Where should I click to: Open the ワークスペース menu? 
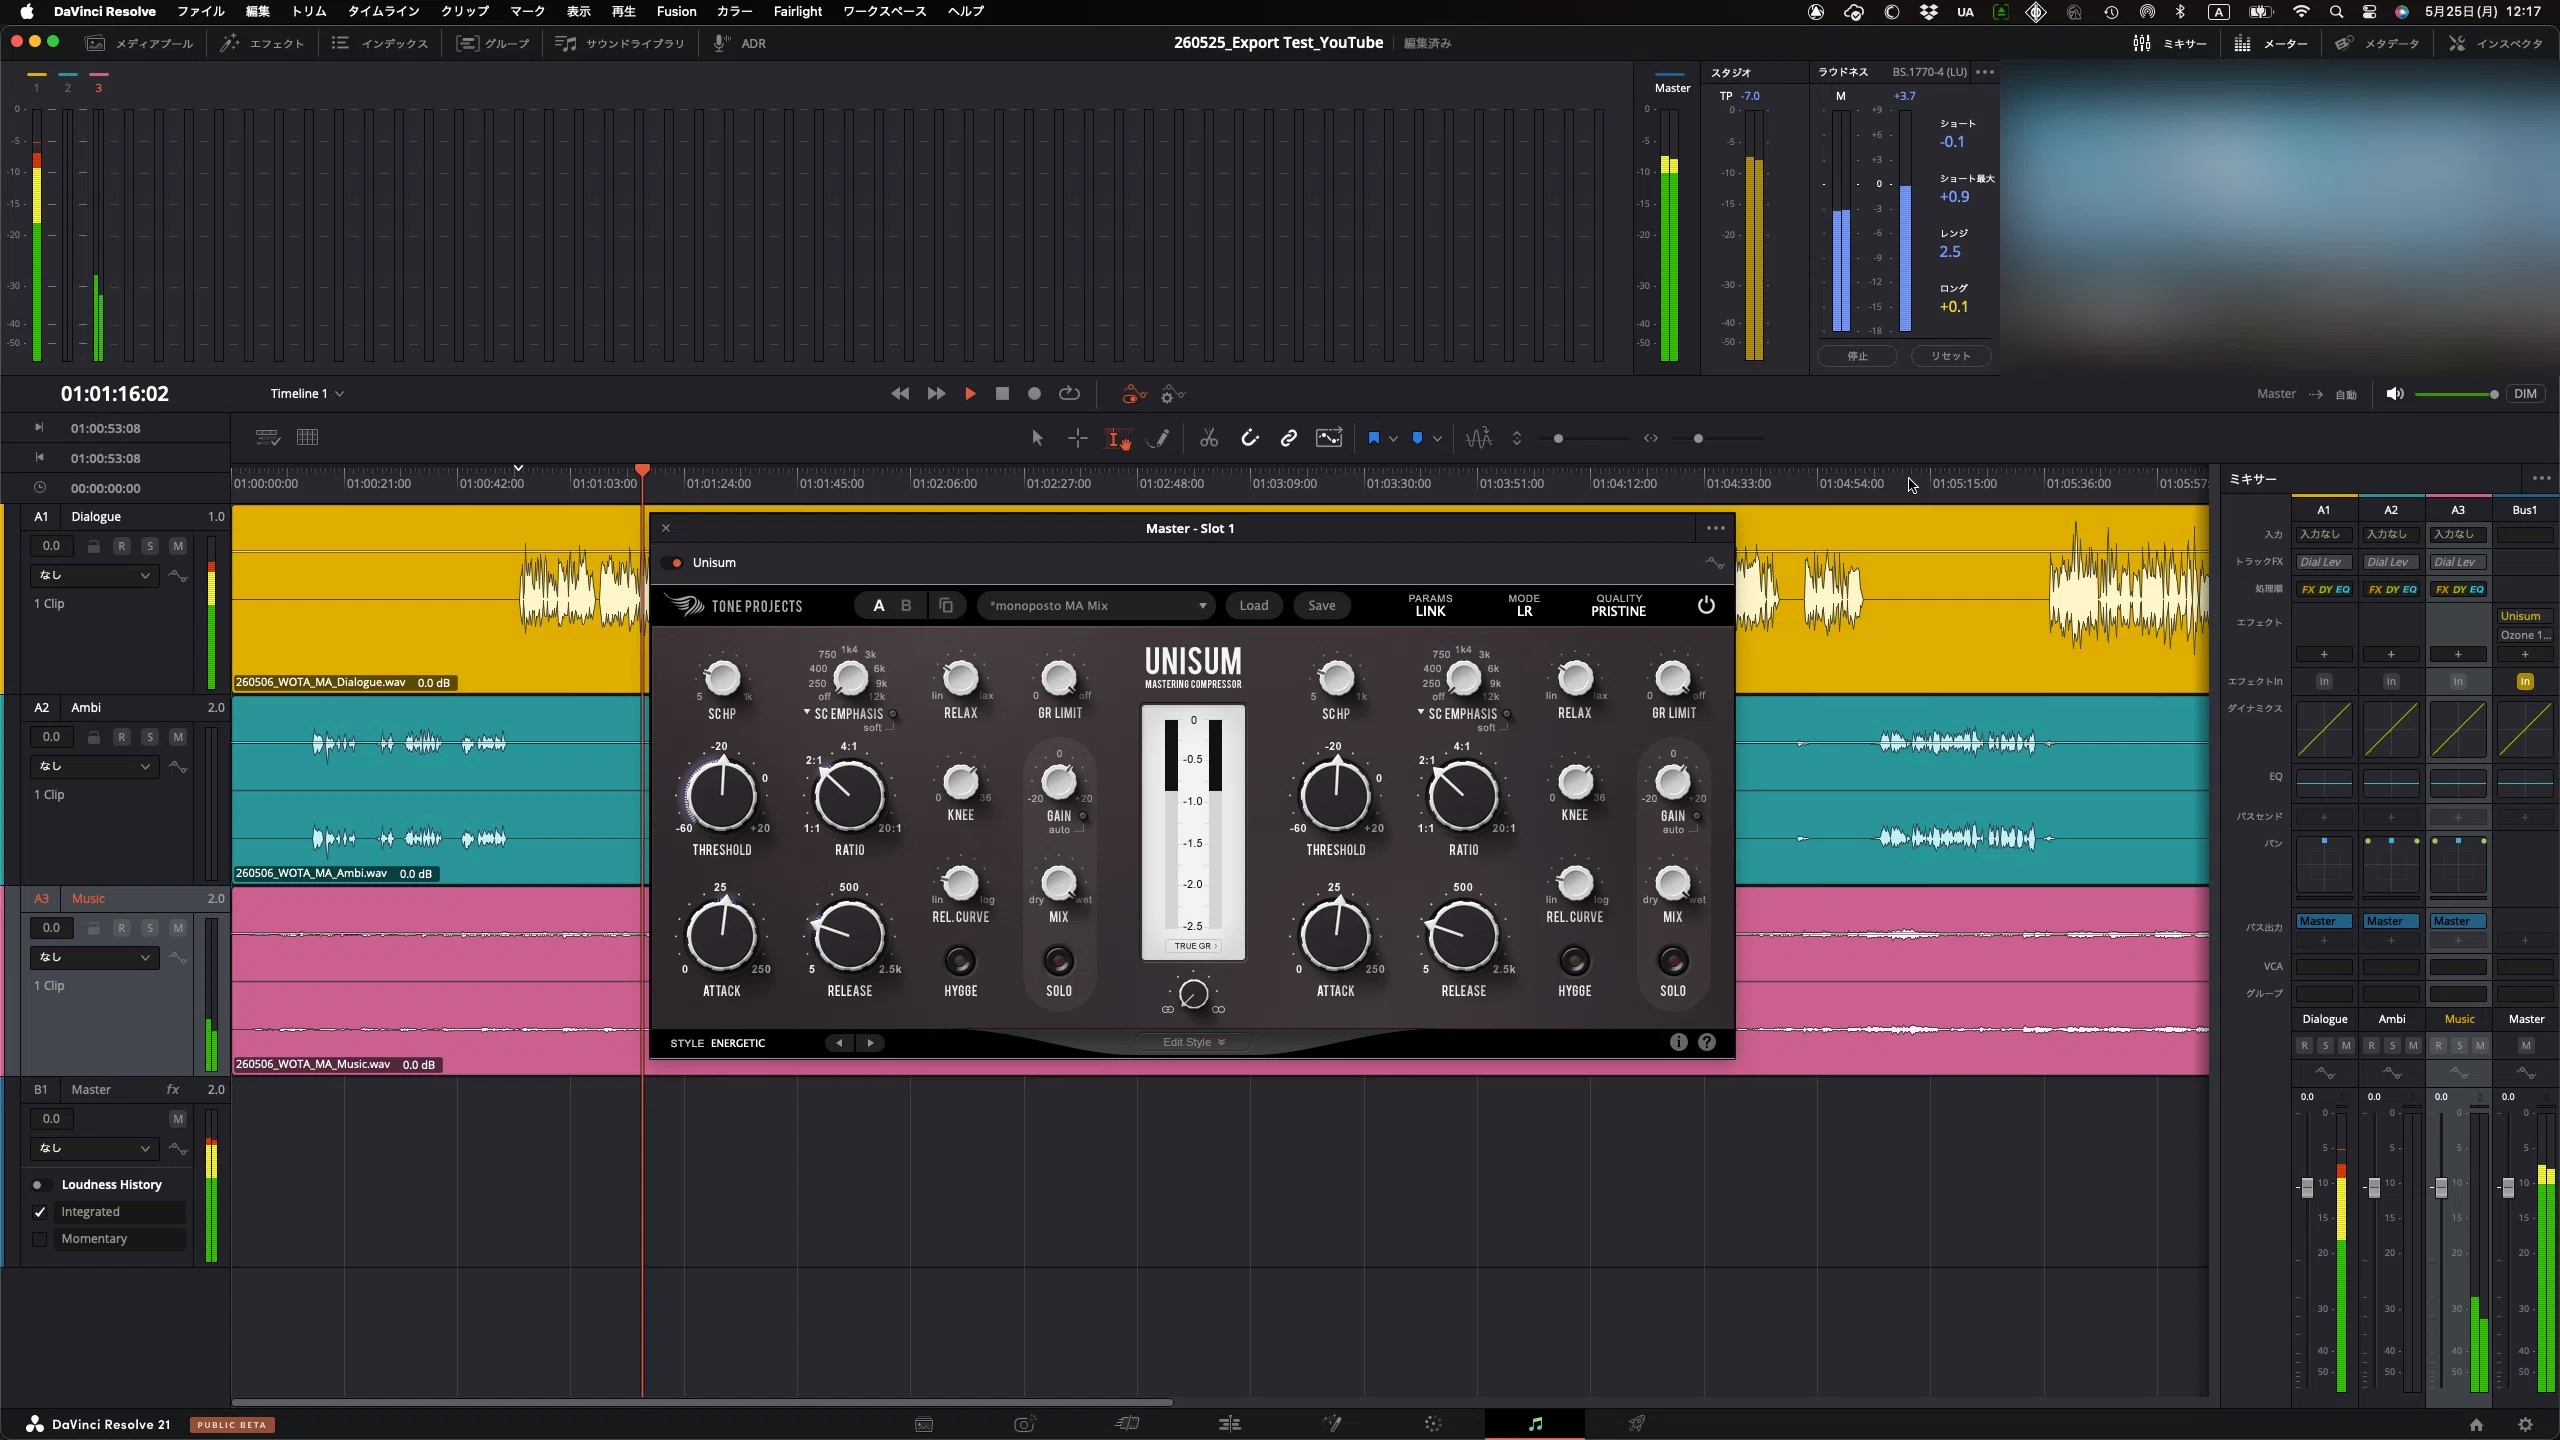(884, 12)
